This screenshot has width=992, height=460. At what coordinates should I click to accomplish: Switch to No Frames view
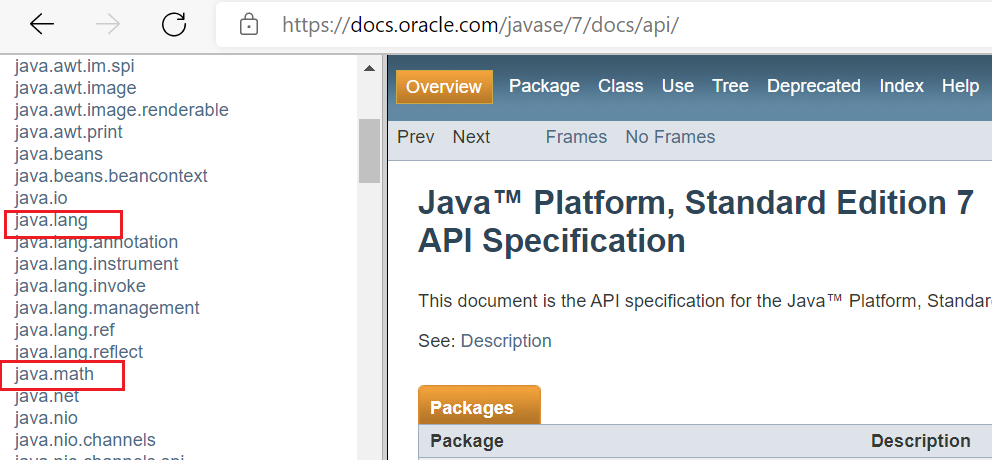coord(671,137)
